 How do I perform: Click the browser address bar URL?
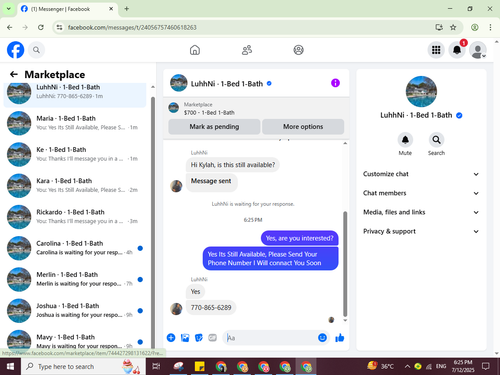click(x=132, y=27)
